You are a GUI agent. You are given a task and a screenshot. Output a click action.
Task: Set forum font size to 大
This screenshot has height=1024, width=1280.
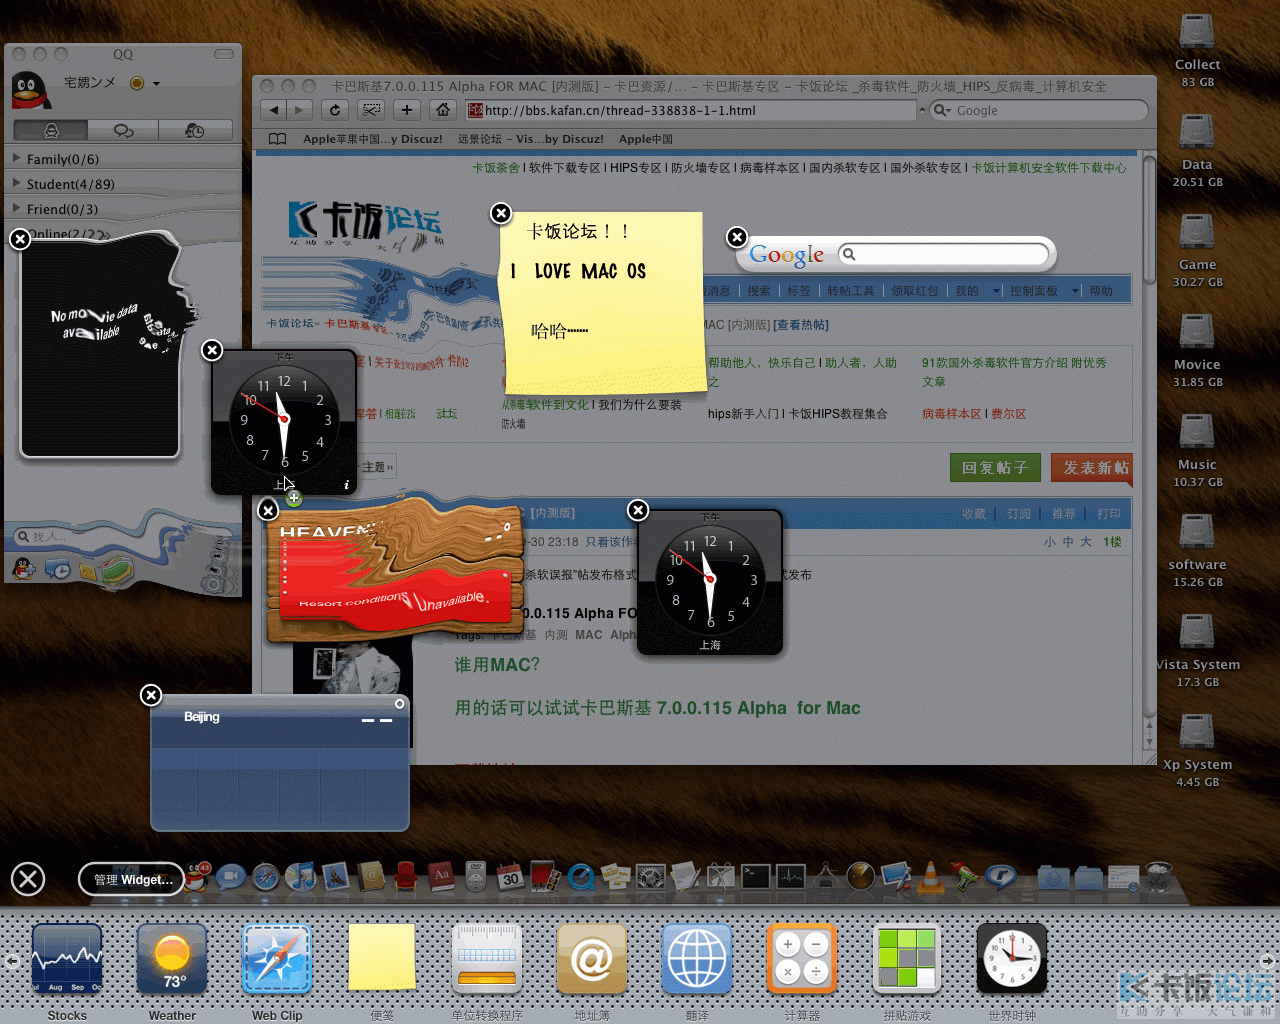tap(1086, 542)
